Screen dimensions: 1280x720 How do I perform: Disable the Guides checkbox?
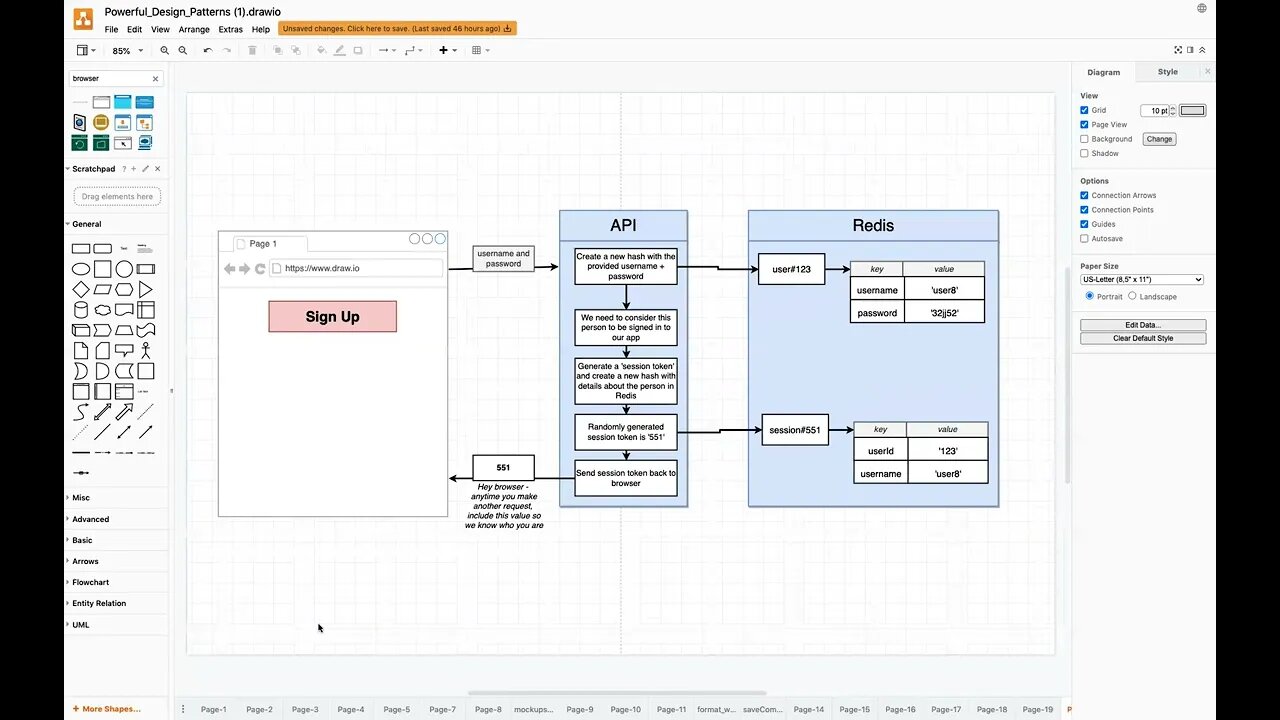coord(1084,224)
